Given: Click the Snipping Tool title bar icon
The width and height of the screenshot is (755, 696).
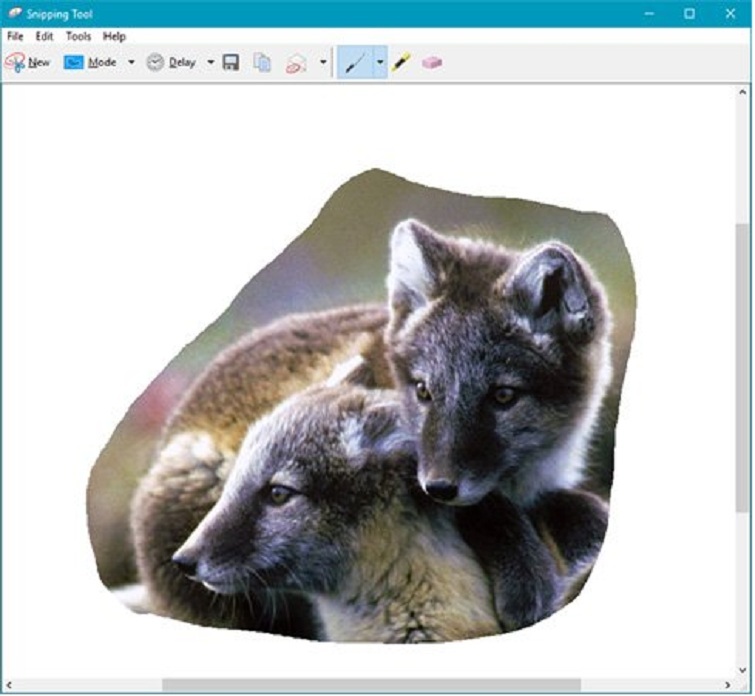Looking at the screenshot, I should click(x=15, y=13).
